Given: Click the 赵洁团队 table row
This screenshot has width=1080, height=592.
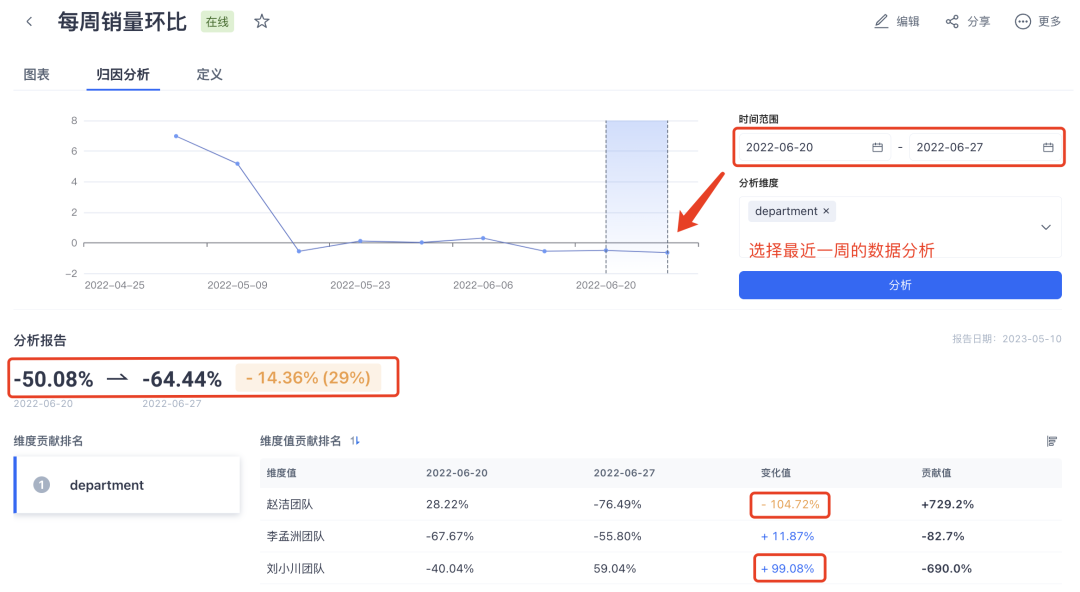Looking at the screenshot, I should (660, 504).
